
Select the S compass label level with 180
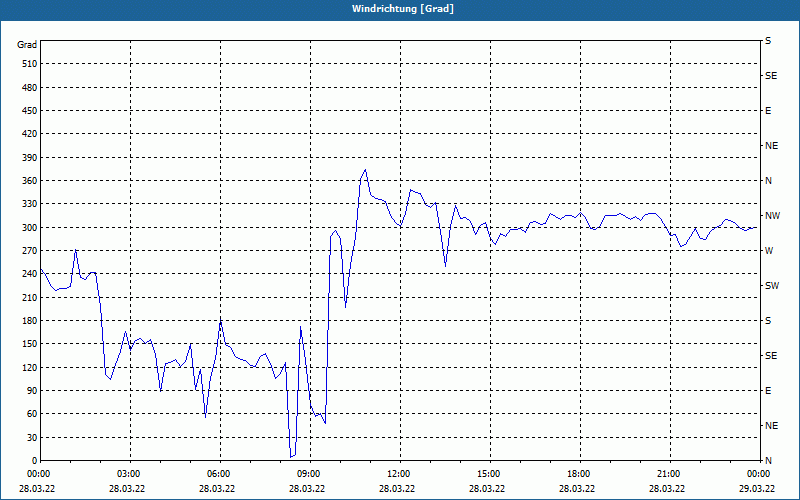(768, 321)
